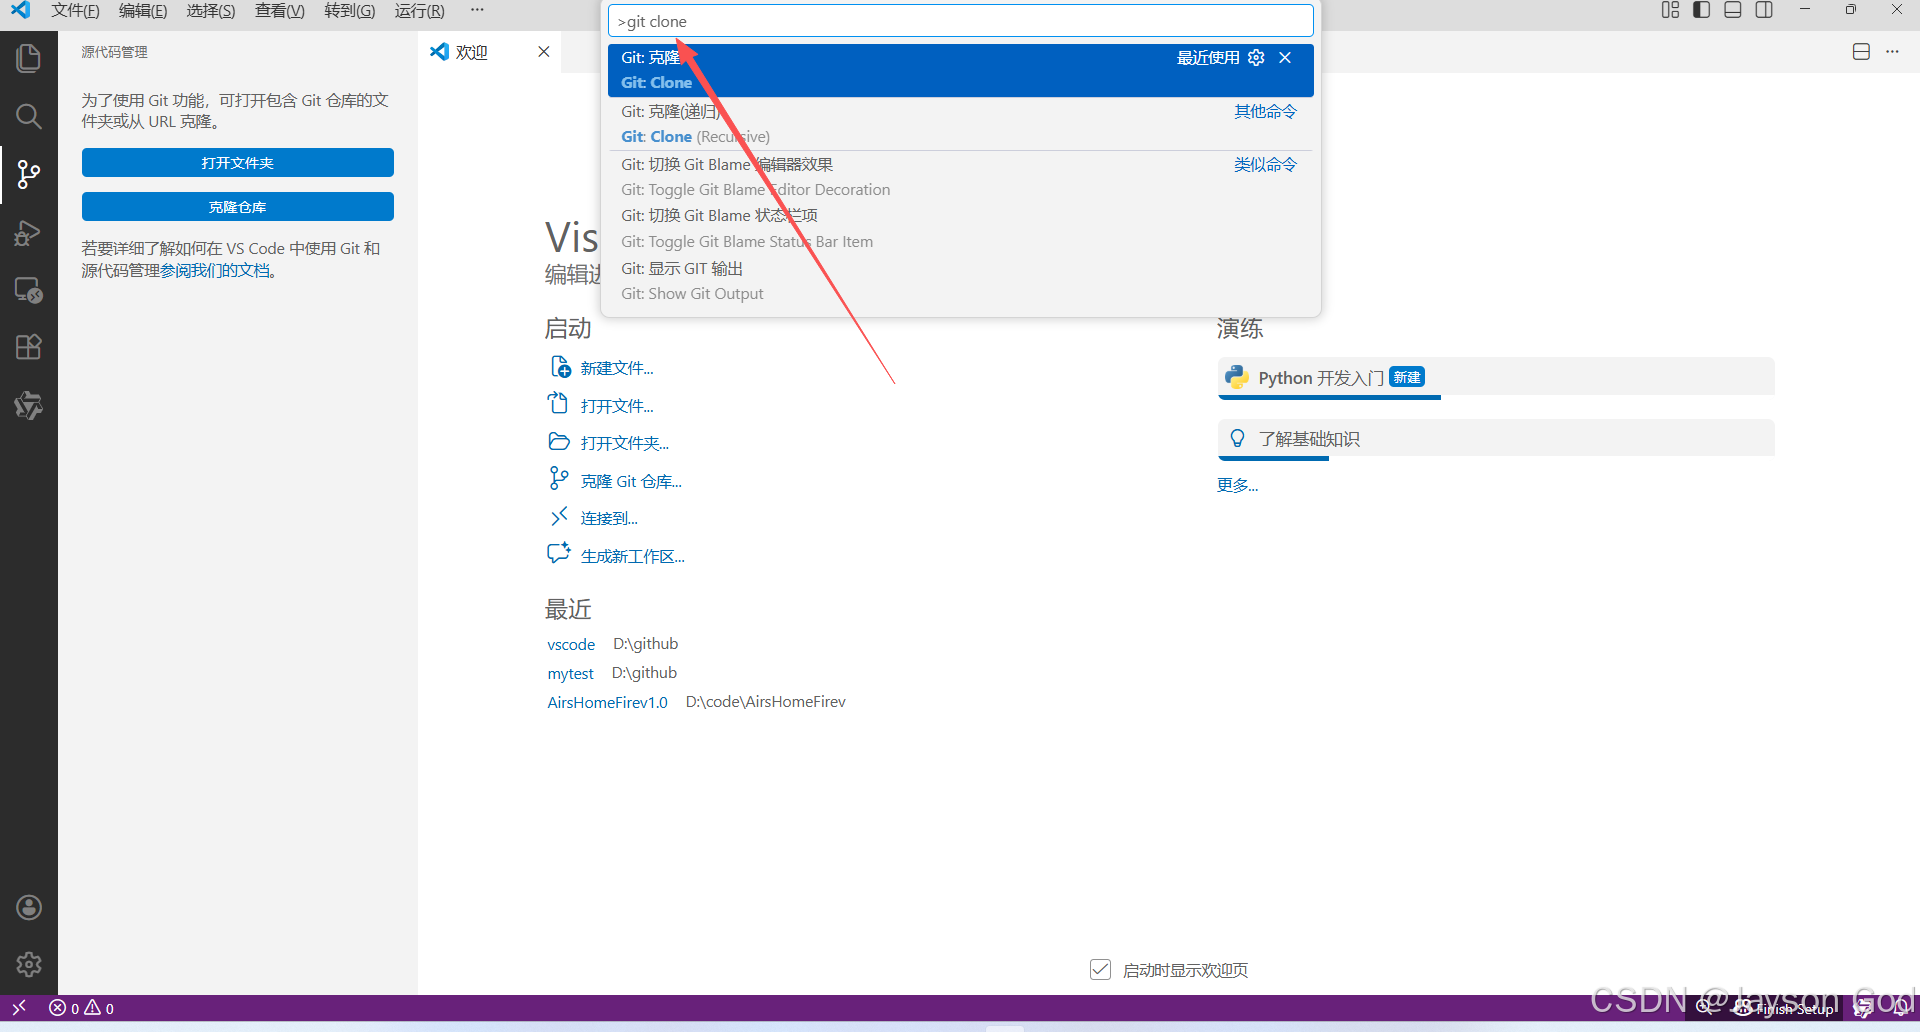Click the split editor layout icon
The image size is (1920, 1032).
(1861, 52)
